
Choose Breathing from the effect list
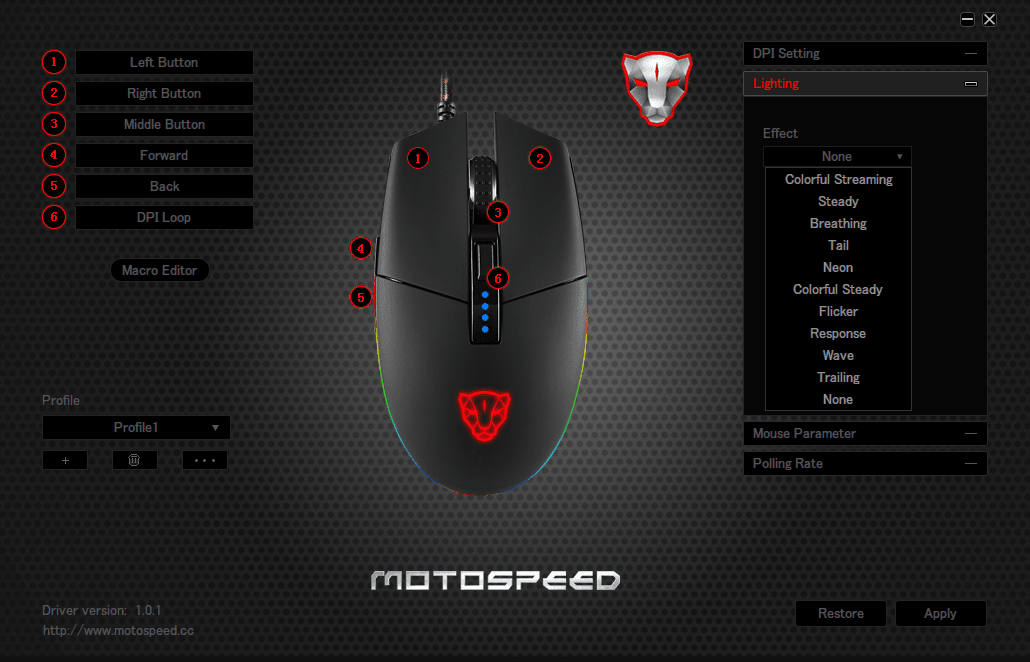coord(838,223)
